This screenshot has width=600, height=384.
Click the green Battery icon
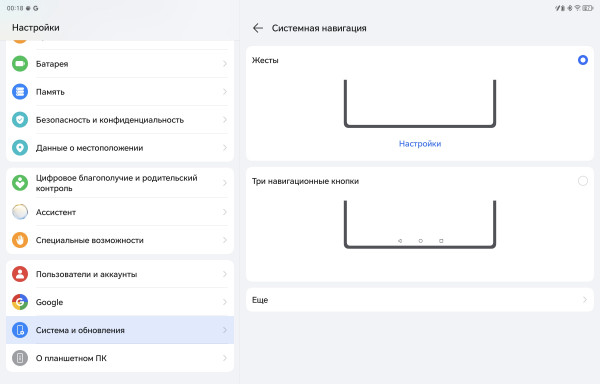pos(20,64)
